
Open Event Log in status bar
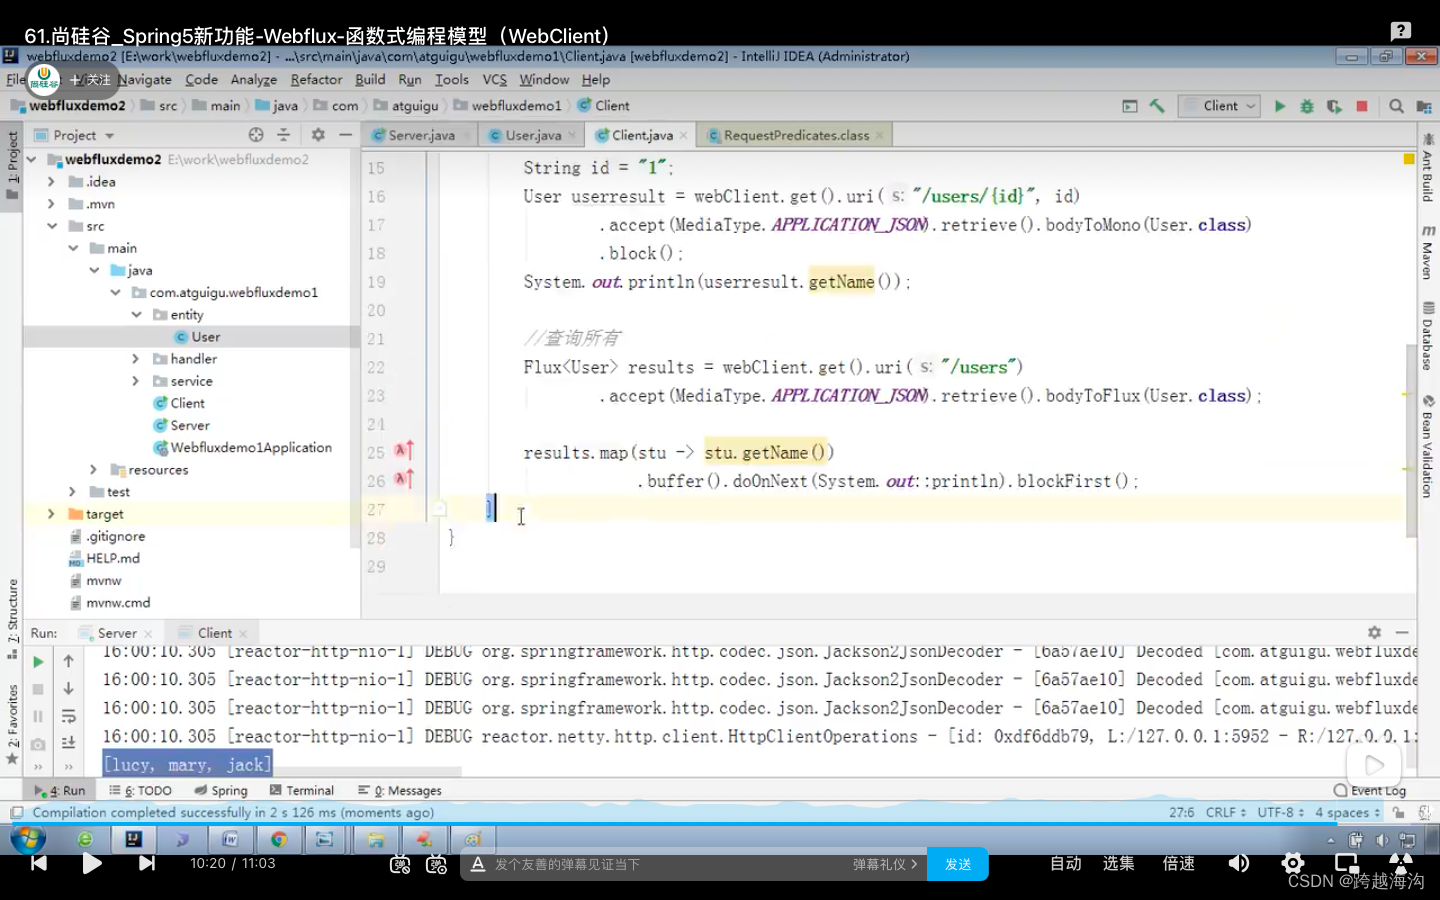[1370, 790]
